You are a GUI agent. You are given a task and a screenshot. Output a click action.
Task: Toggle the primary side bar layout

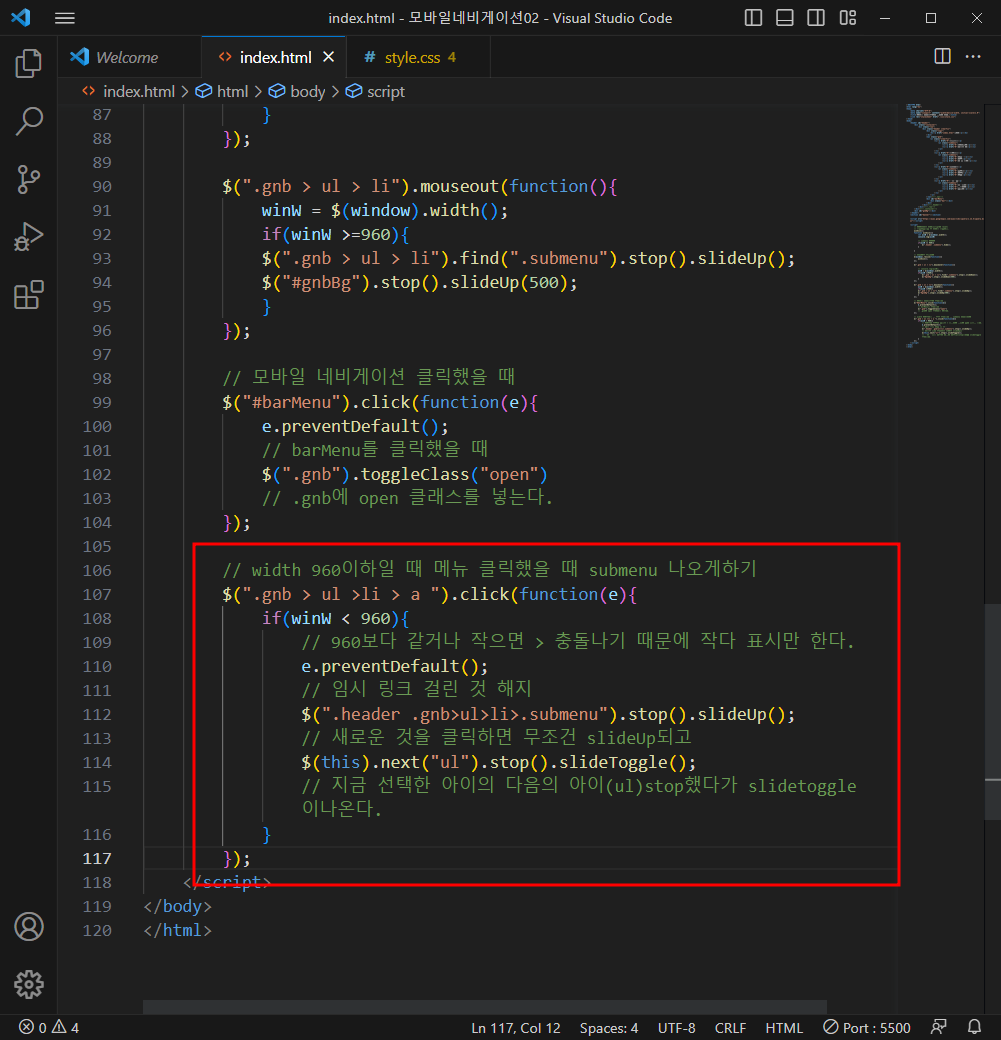pyautogui.click(x=753, y=18)
